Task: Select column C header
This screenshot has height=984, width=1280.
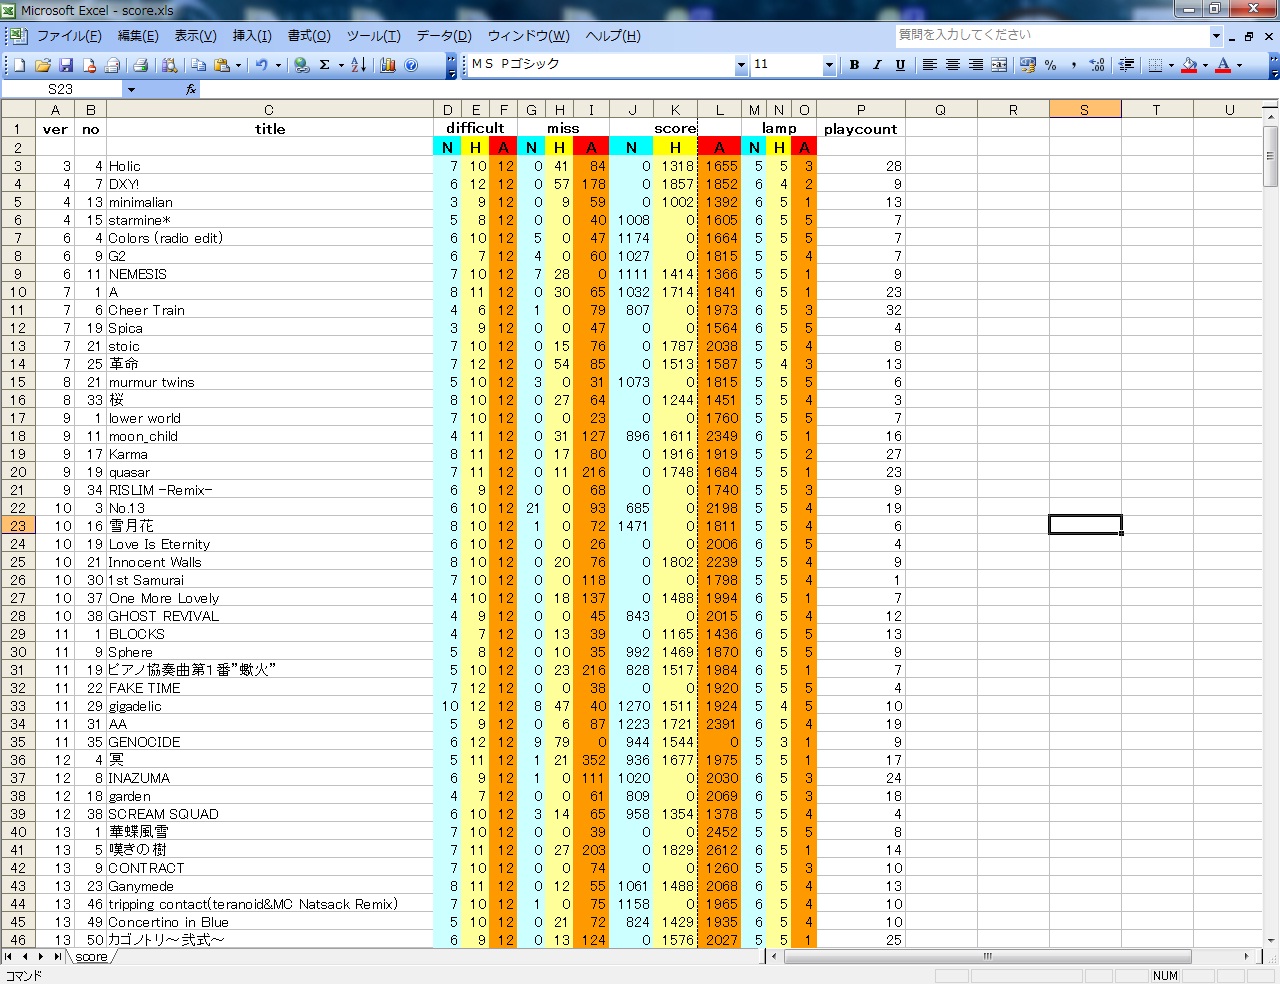Action: click(269, 110)
